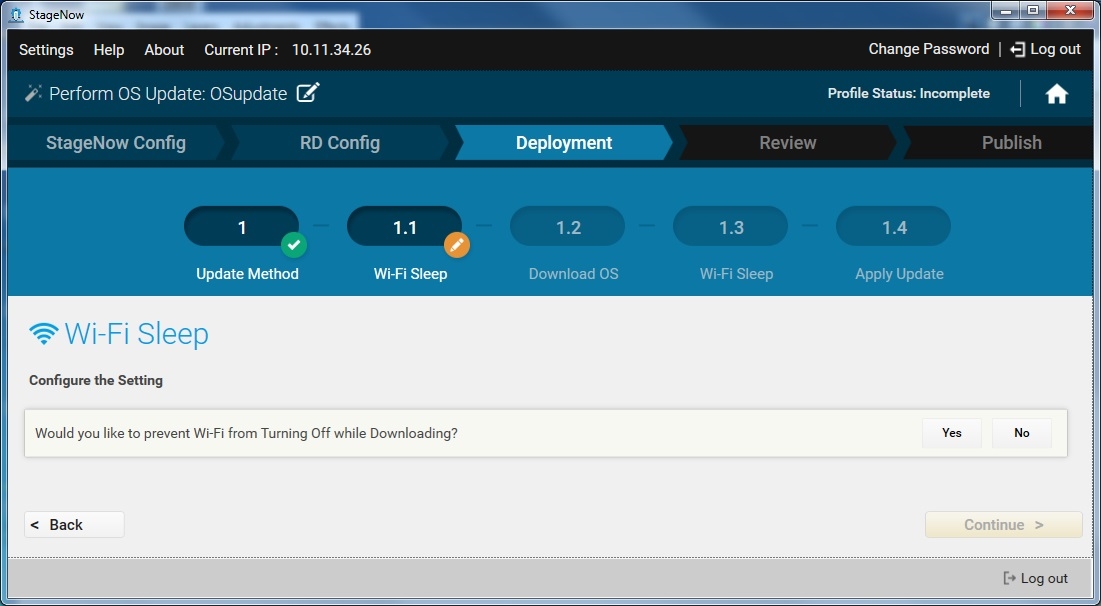Jump to step 1.2 Download OS
The image size is (1101, 606).
568,228
